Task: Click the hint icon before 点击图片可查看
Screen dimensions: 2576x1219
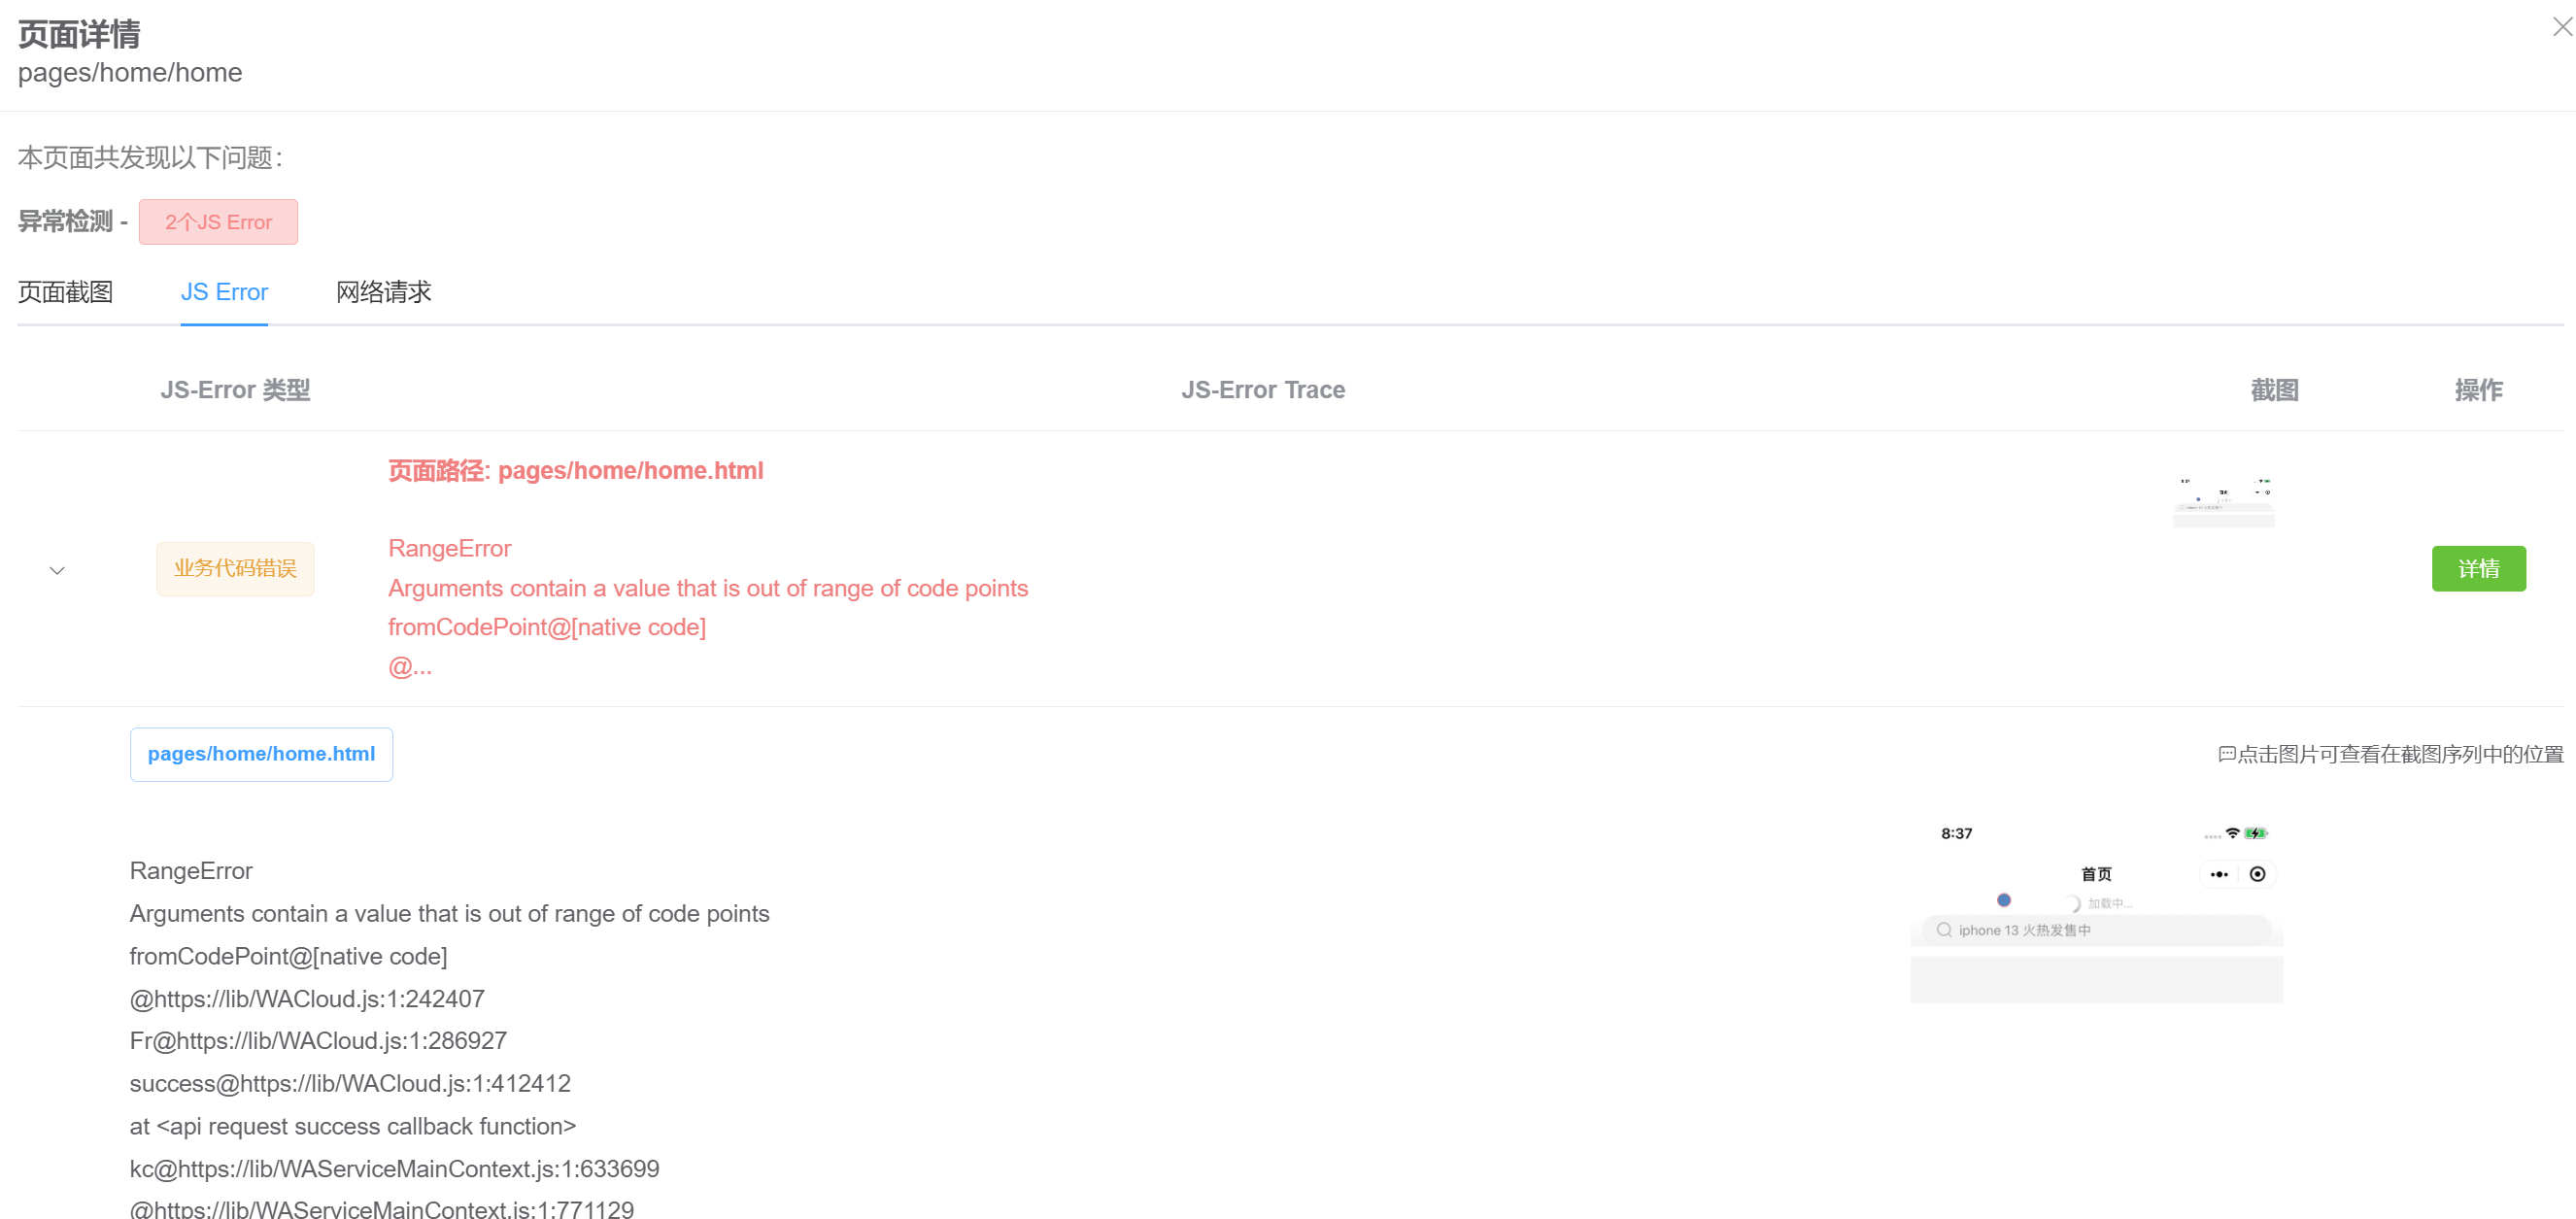Action: coord(2226,754)
